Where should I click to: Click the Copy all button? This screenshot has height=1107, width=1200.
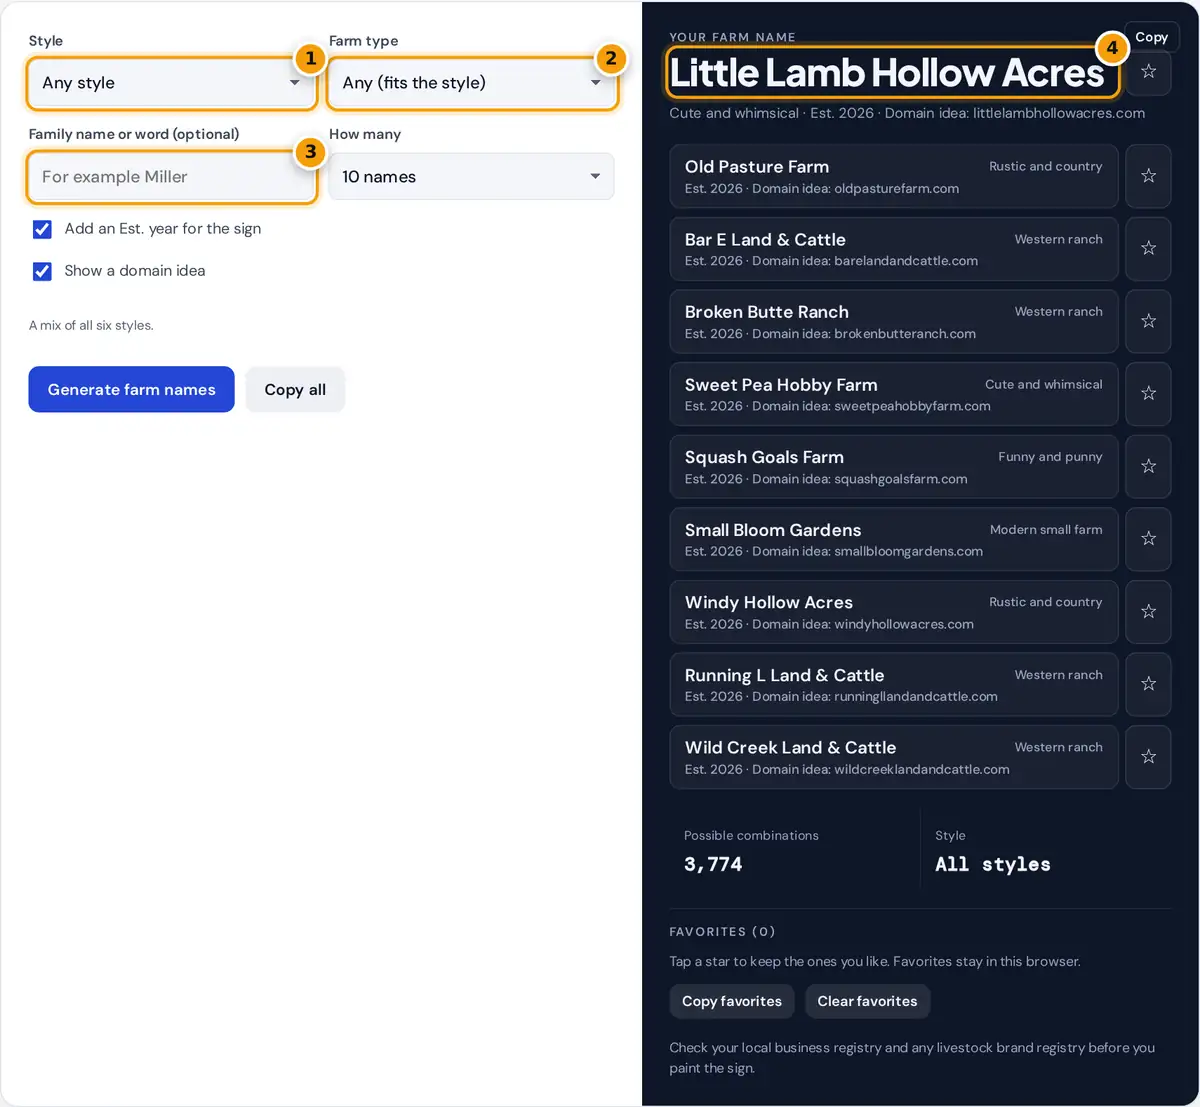[295, 390]
